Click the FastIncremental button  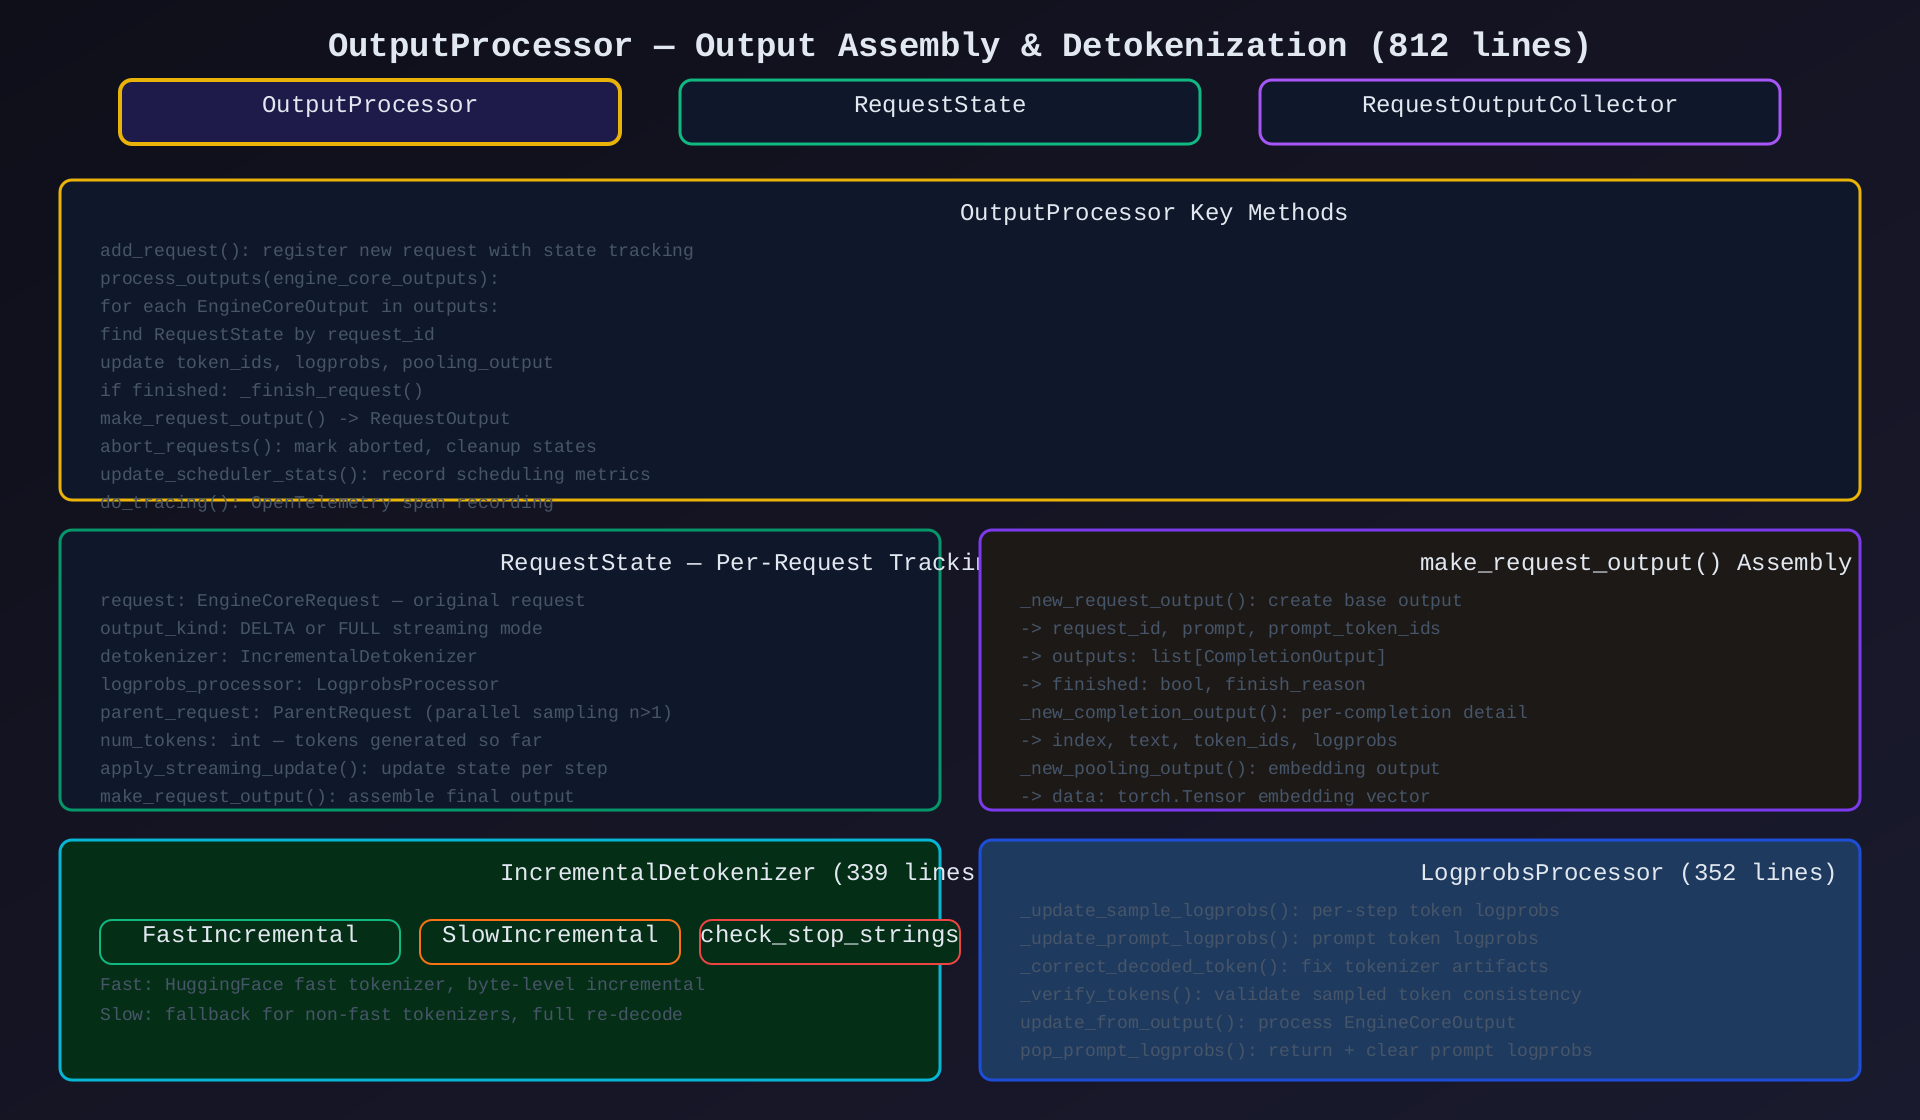(x=250, y=941)
